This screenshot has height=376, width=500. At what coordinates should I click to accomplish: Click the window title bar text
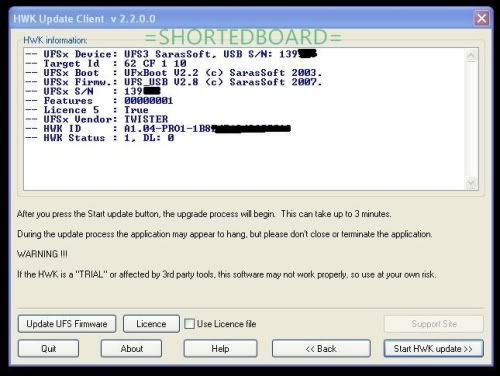click(84, 19)
